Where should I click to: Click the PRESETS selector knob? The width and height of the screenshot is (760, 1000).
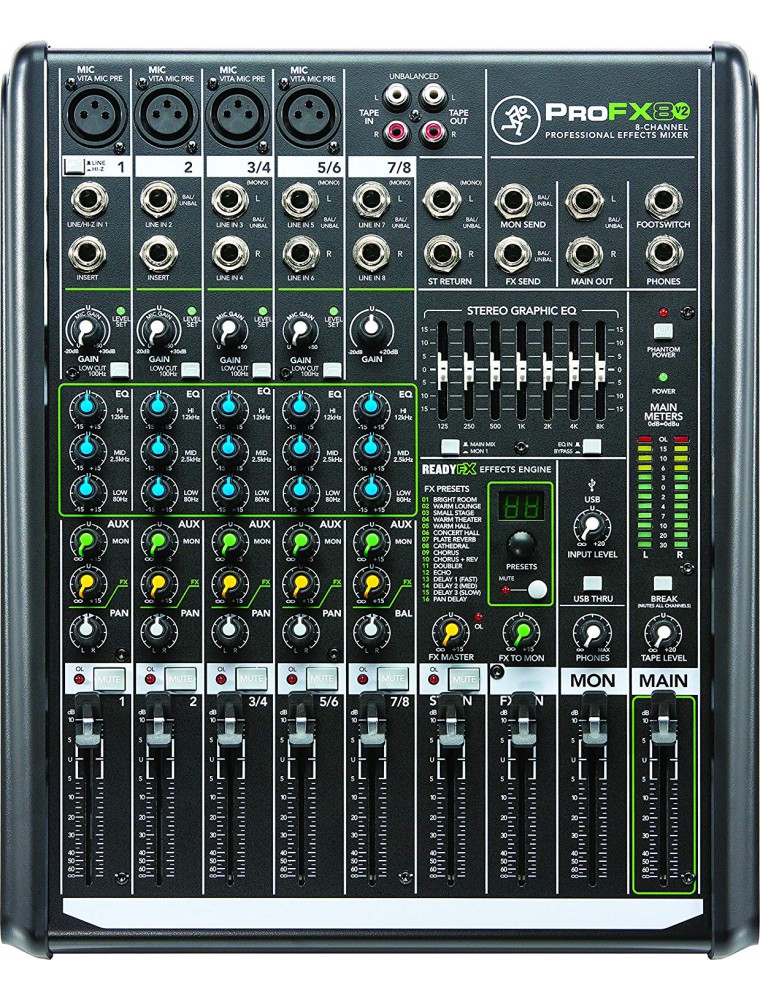[x=521, y=546]
